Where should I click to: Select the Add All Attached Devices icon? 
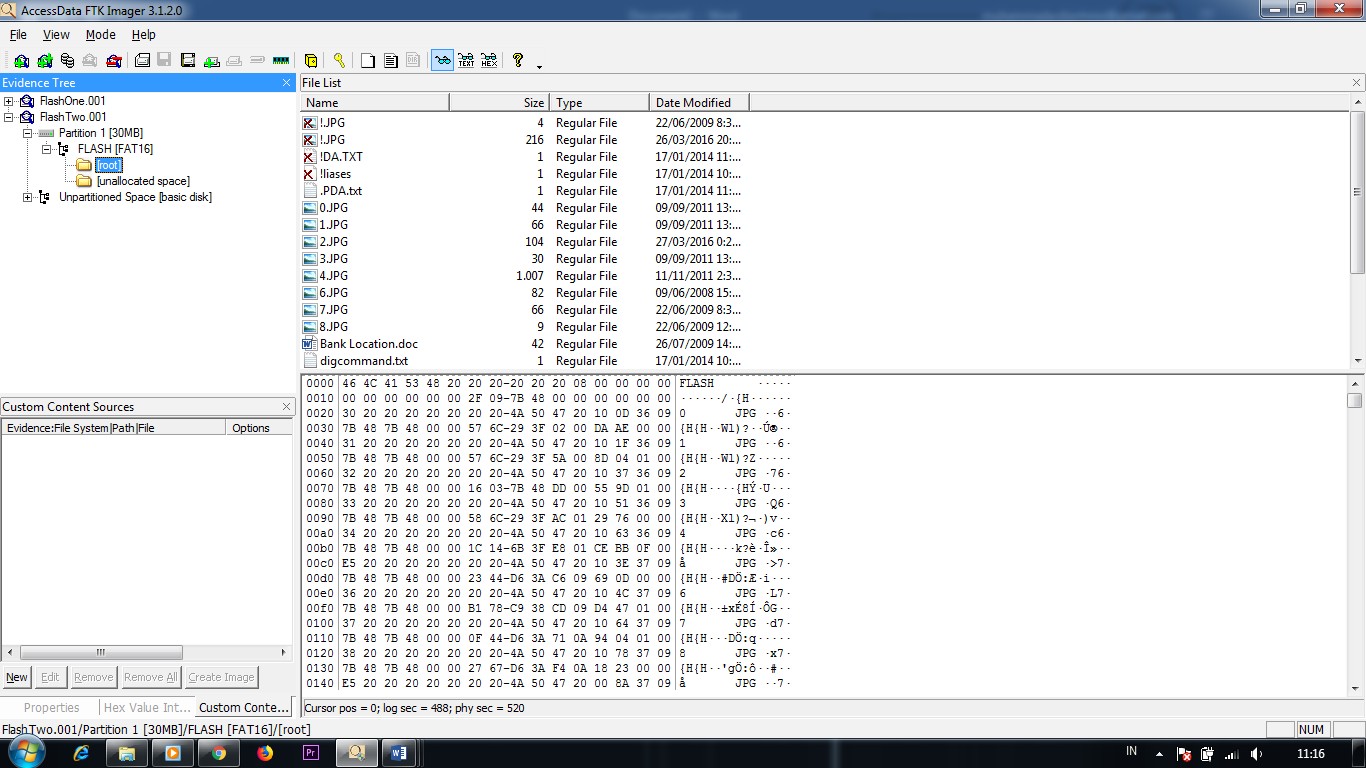point(45,60)
